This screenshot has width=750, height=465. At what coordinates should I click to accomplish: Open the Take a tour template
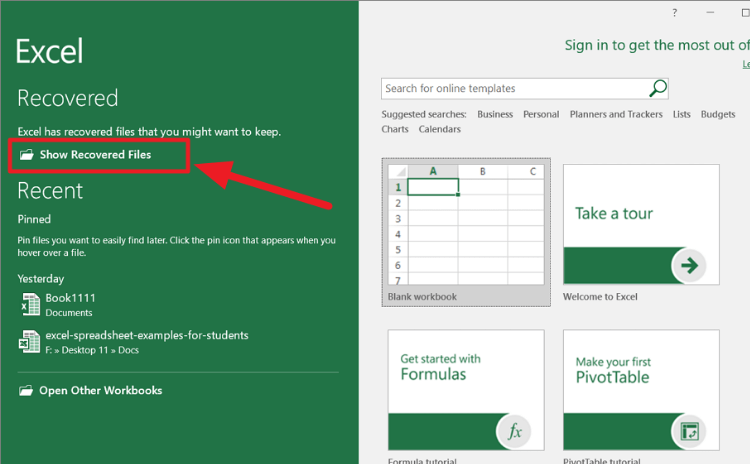pyautogui.click(x=641, y=225)
